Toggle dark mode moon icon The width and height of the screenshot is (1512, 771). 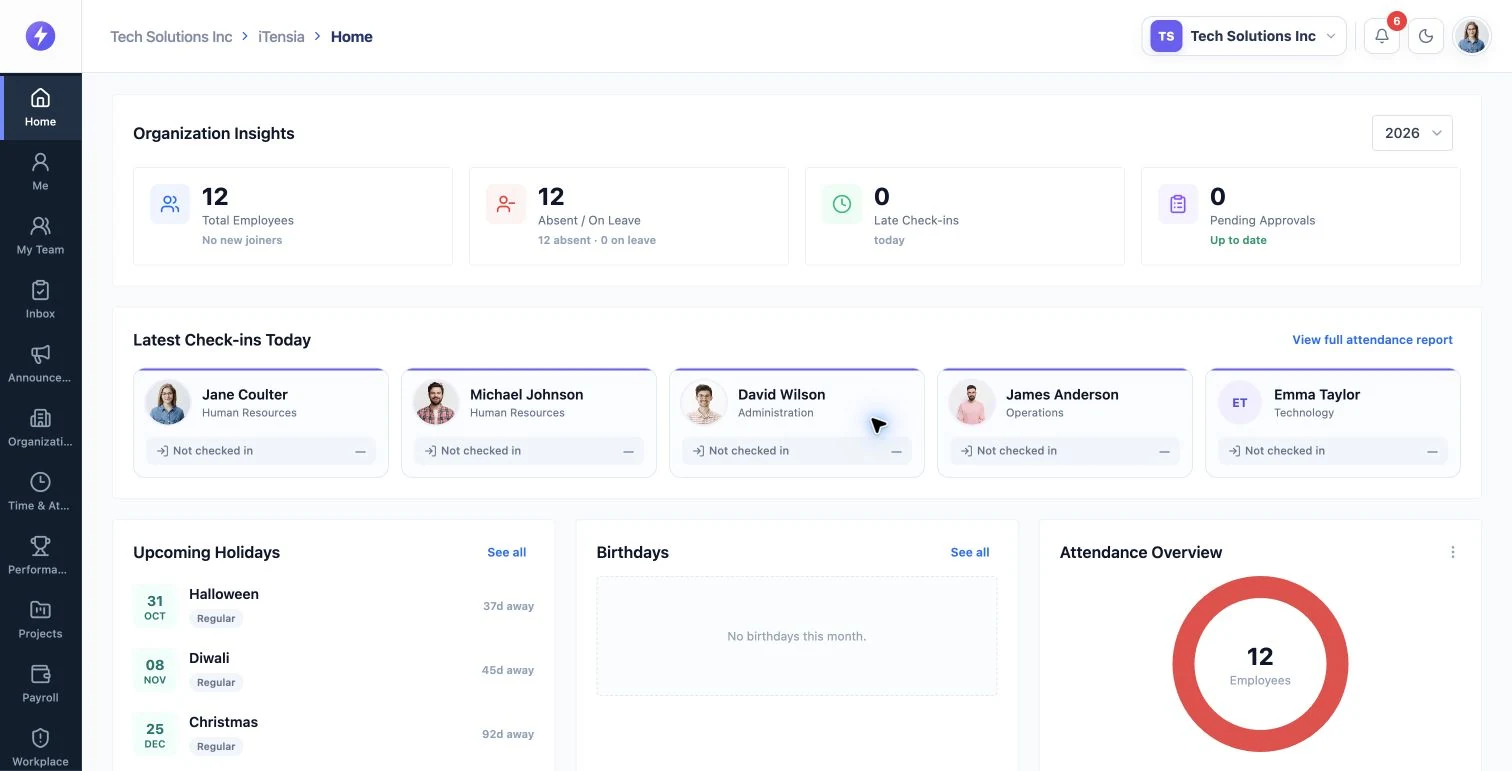point(1426,36)
